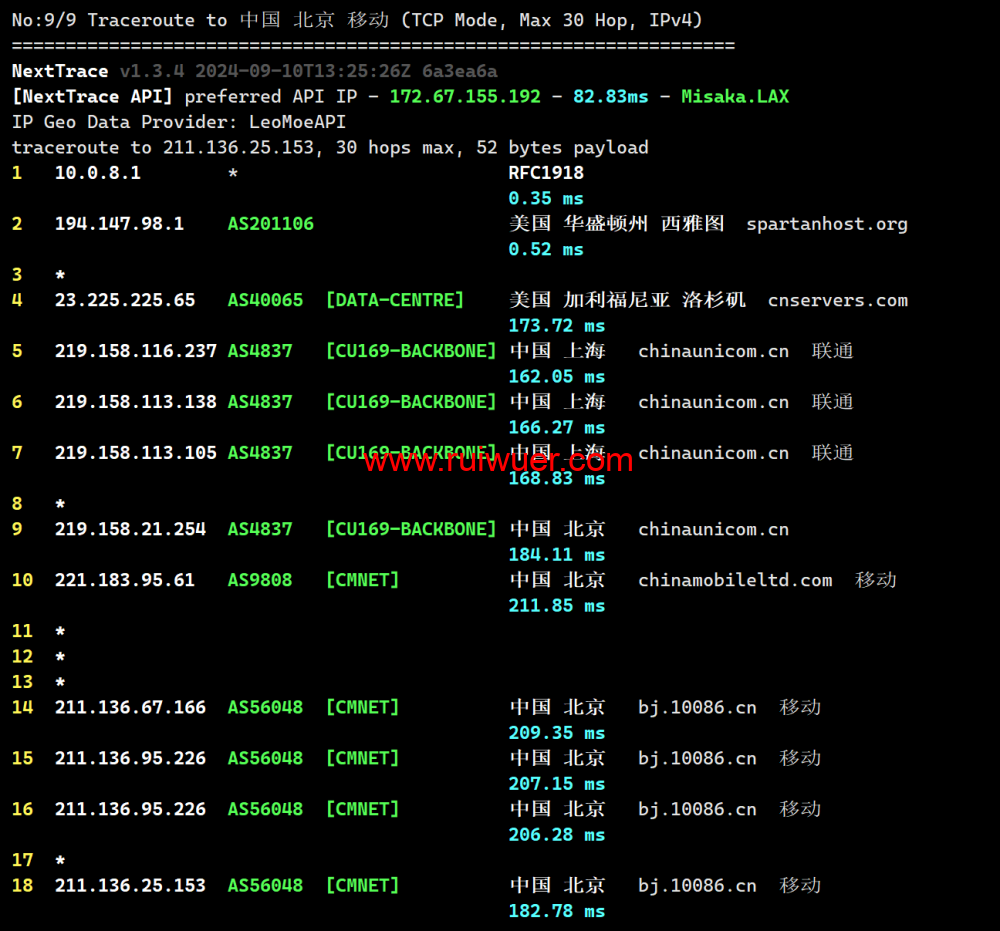
Task: Click the [DATA-CENTRE] network tag
Action: tap(395, 300)
